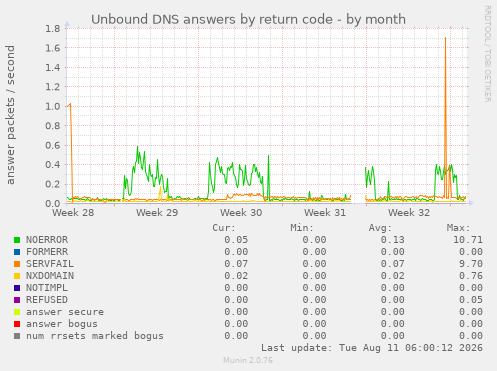This screenshot has height=371, width=497.
Task: Click the blue FORMERR legend swatch
Action: coord(17,252)
